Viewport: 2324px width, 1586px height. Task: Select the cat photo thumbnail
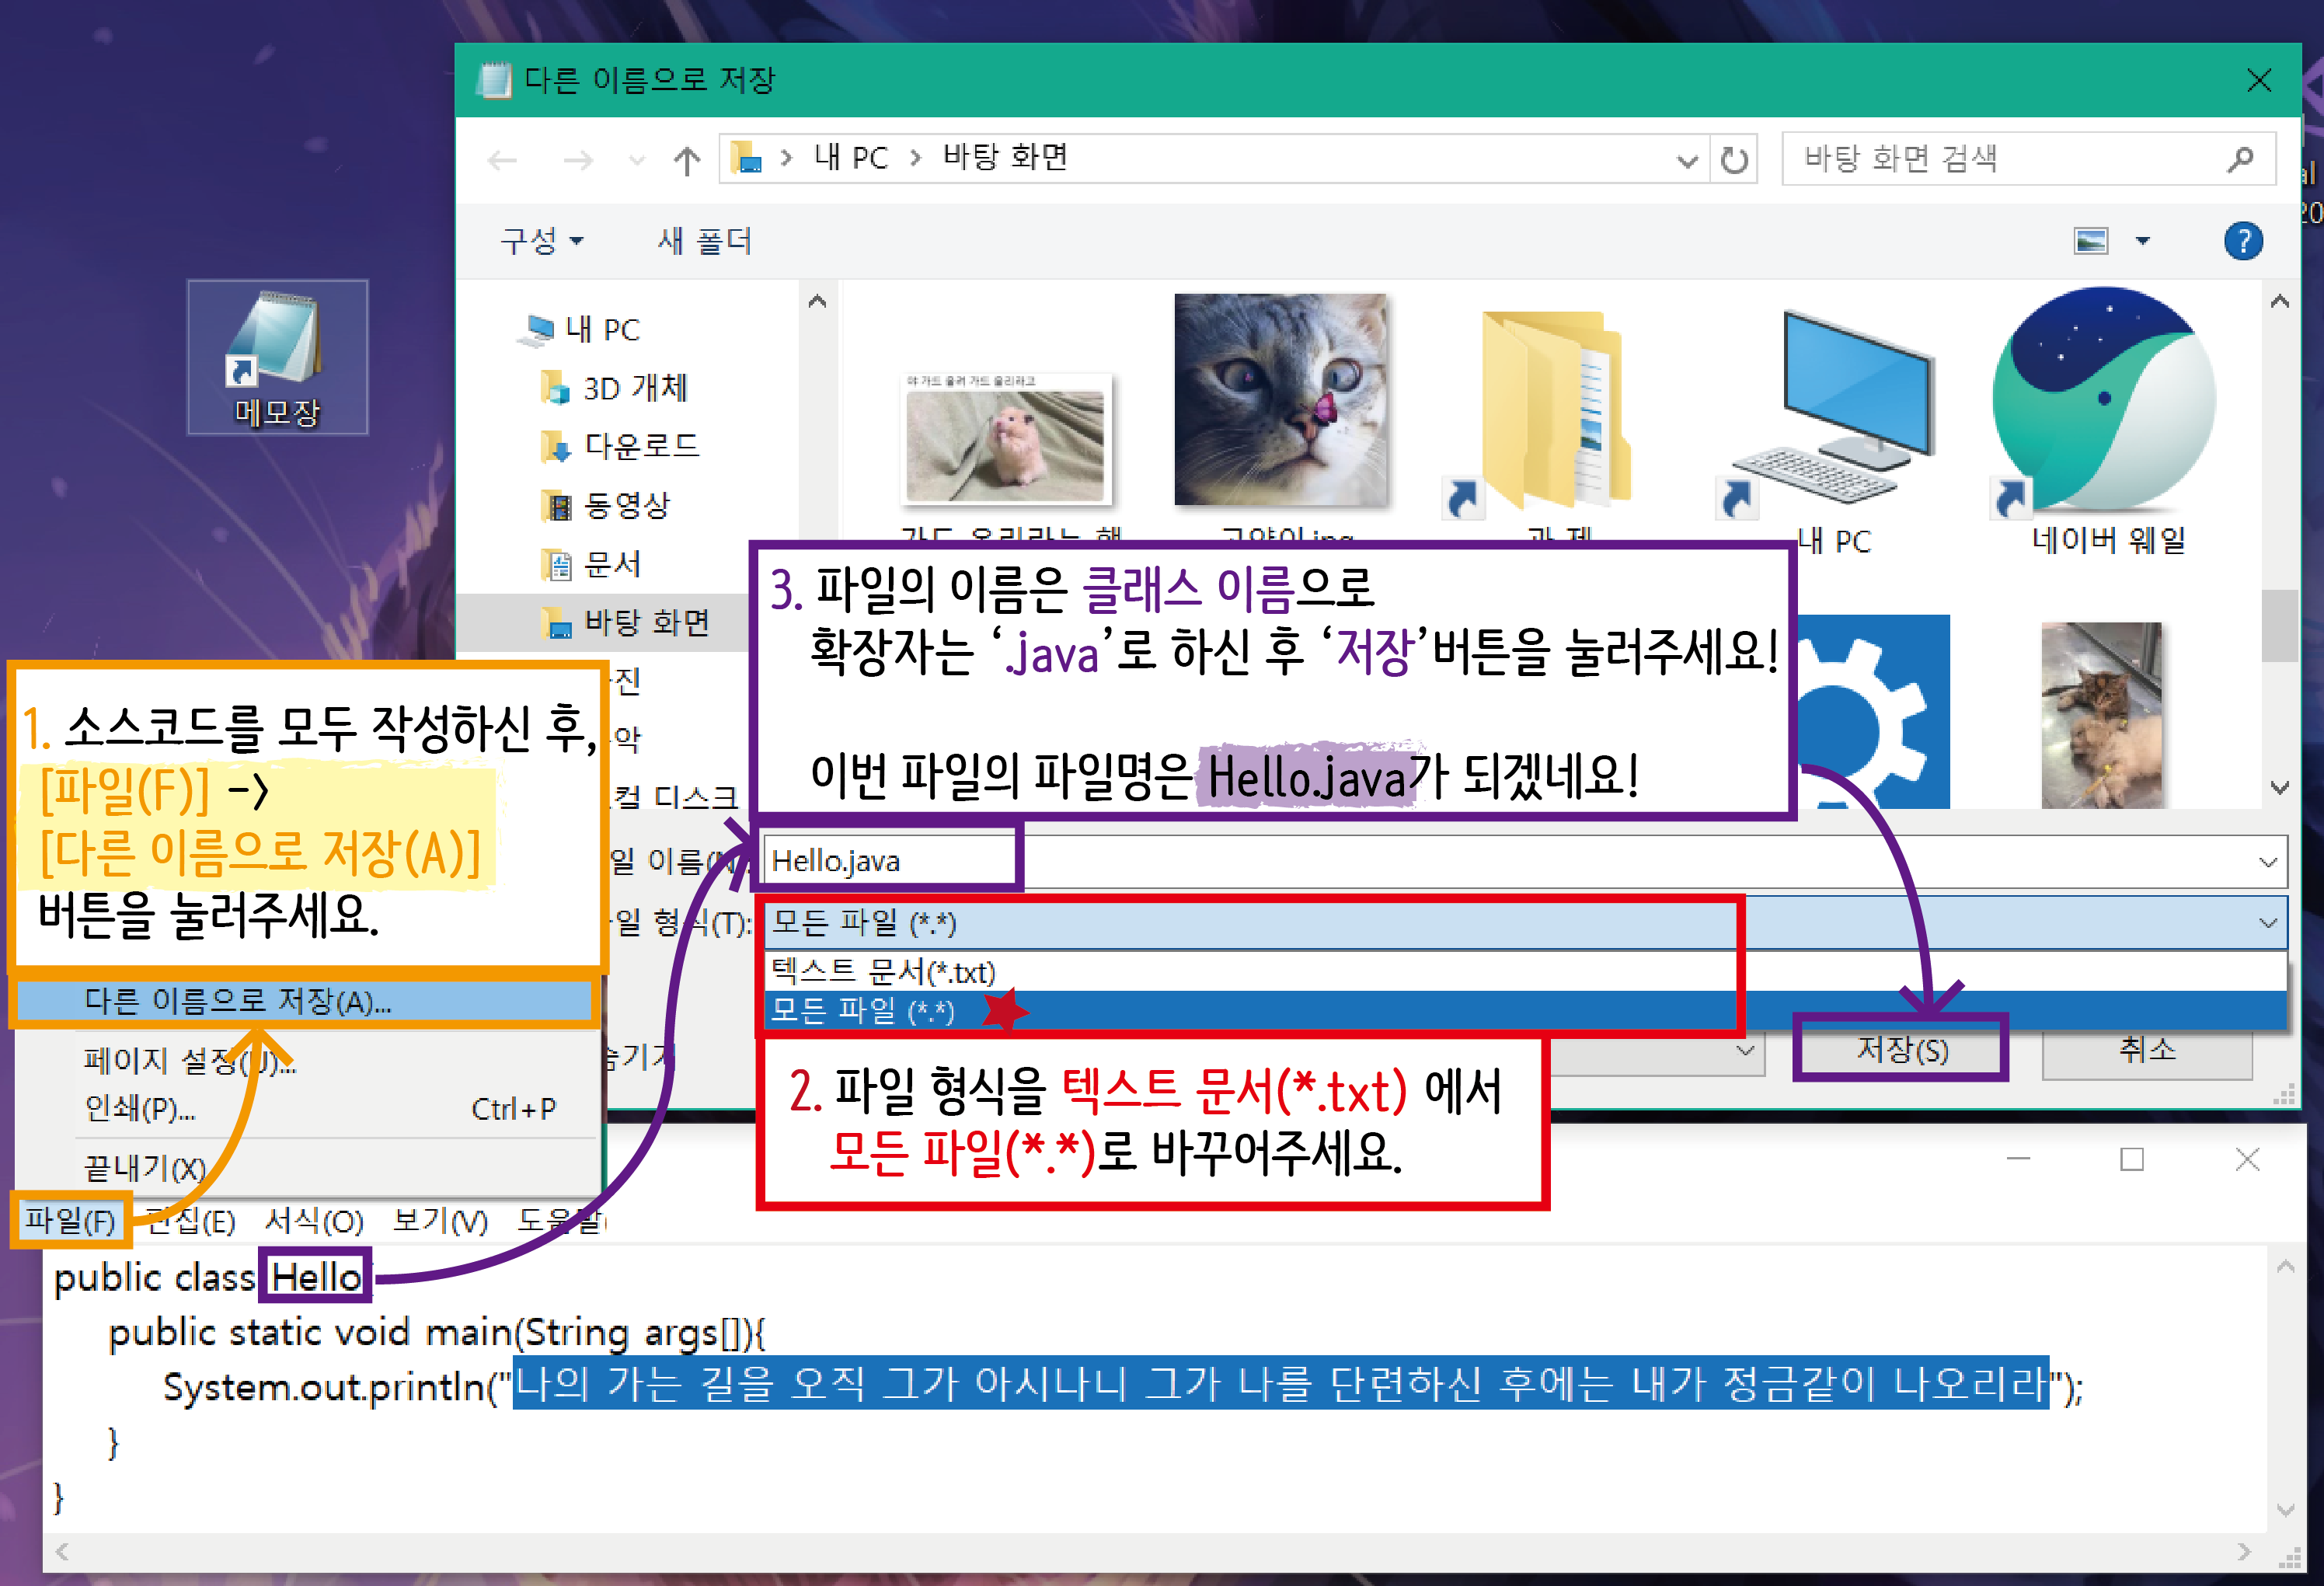(1280, 400)
